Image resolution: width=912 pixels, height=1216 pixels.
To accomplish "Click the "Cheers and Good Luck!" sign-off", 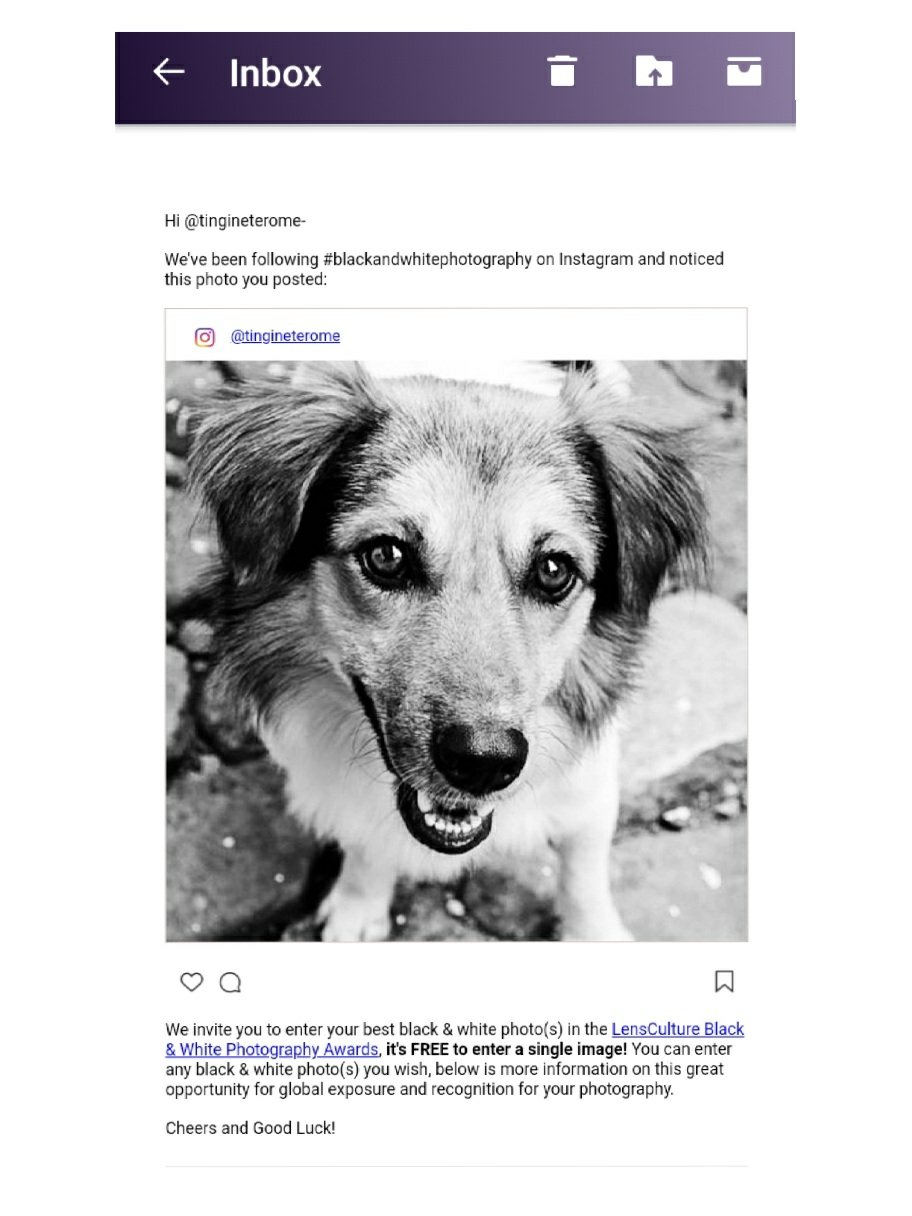I will click(250, 1128).
